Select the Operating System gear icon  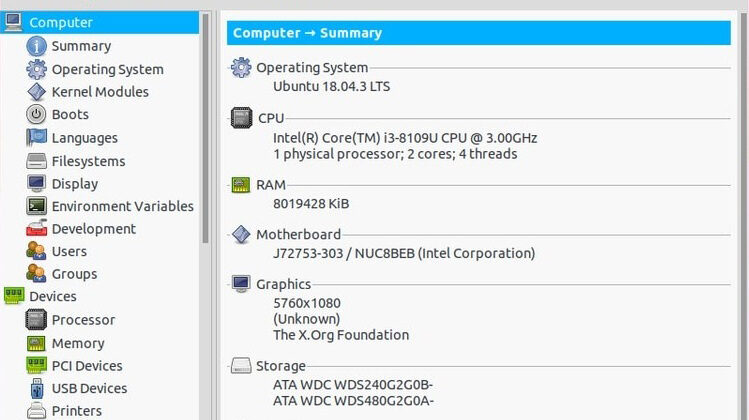(36, 69)
